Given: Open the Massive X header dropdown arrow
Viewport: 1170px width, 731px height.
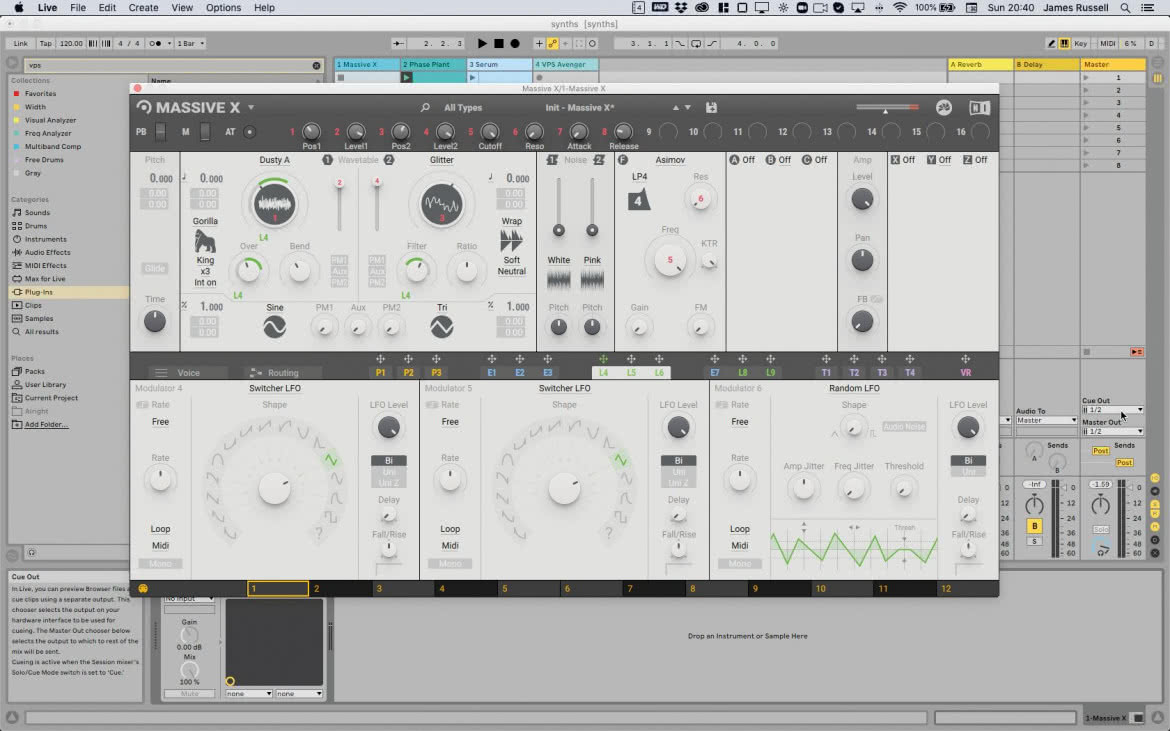Looking at the screenshot, I should pos(251,107).
